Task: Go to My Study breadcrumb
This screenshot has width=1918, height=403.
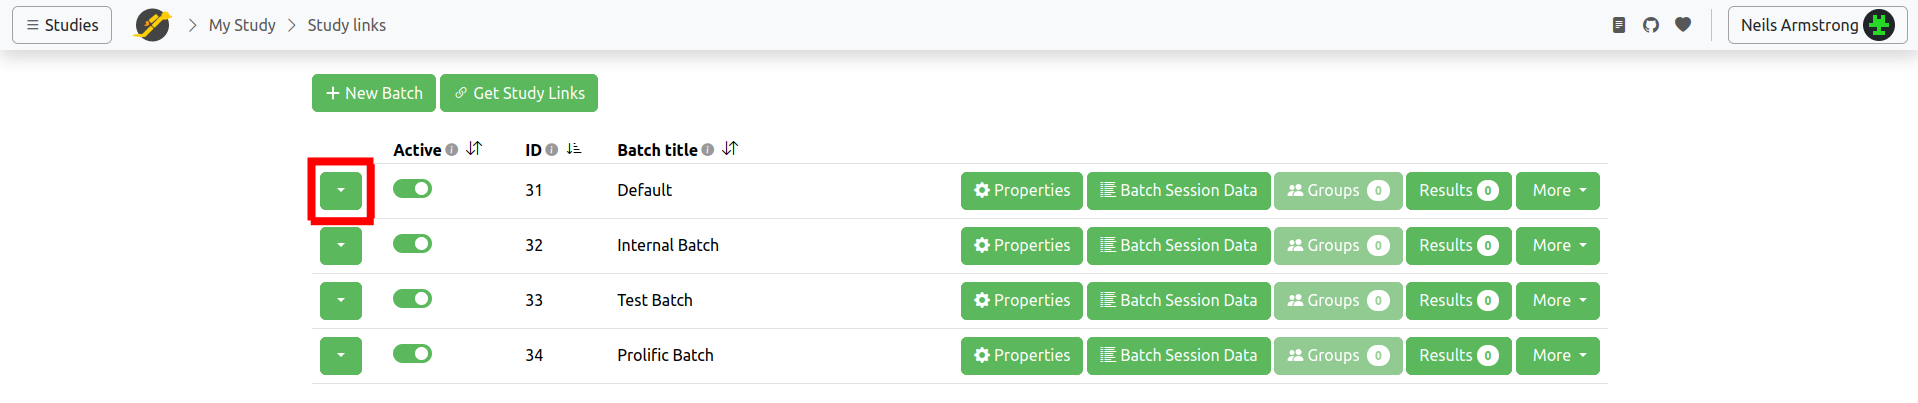Action: coord(242,25)
